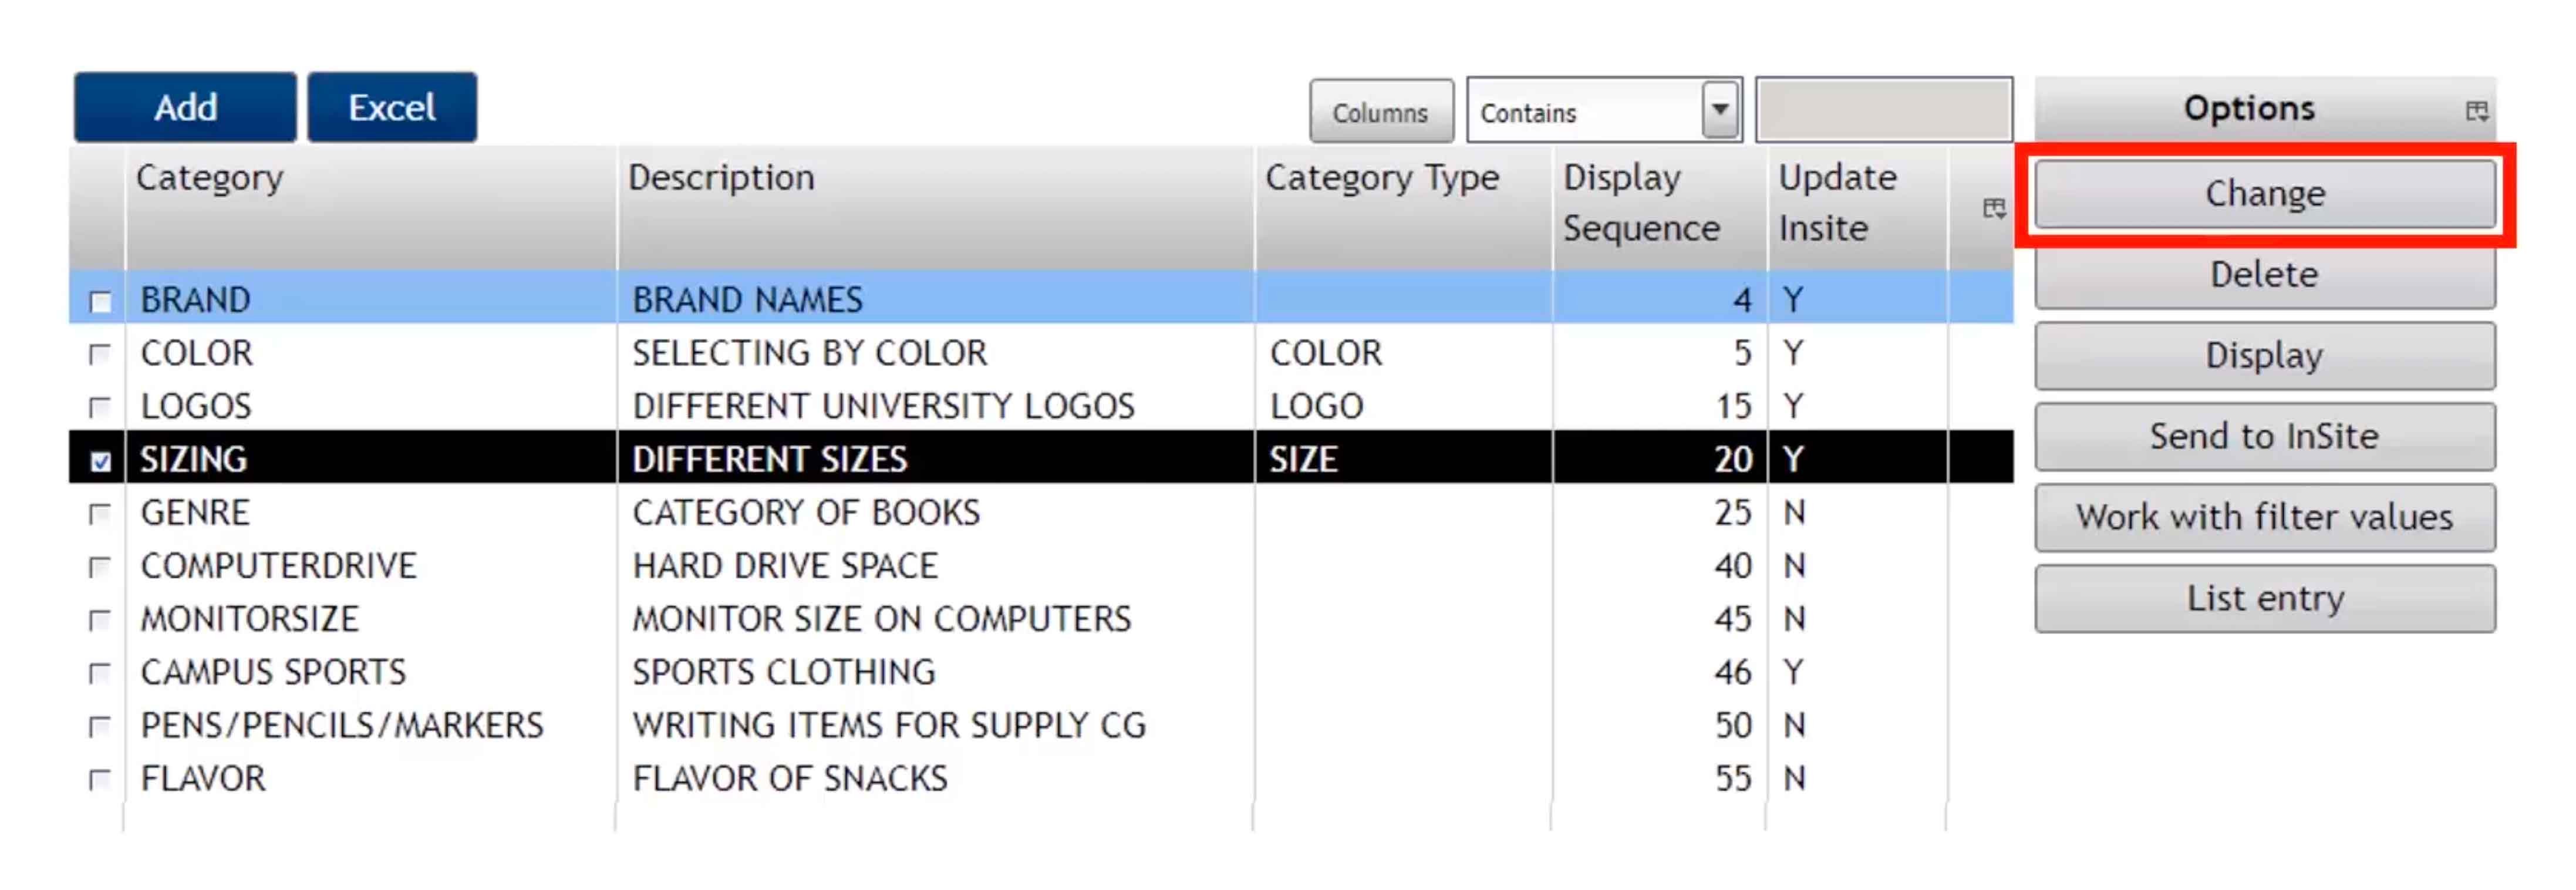Click the List entry button
The height and width of the screenshot is (890, 2576).
tap(2264, 598)
